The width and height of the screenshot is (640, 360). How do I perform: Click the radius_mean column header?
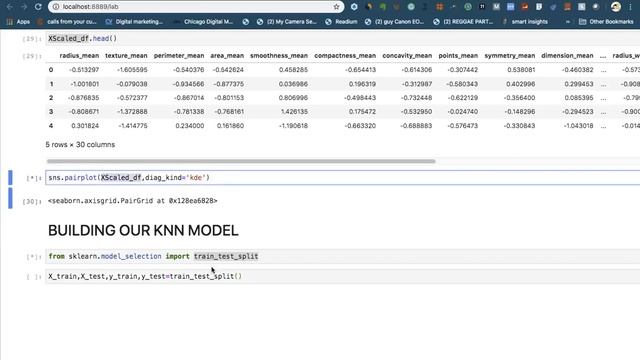[x=79, y=56]
